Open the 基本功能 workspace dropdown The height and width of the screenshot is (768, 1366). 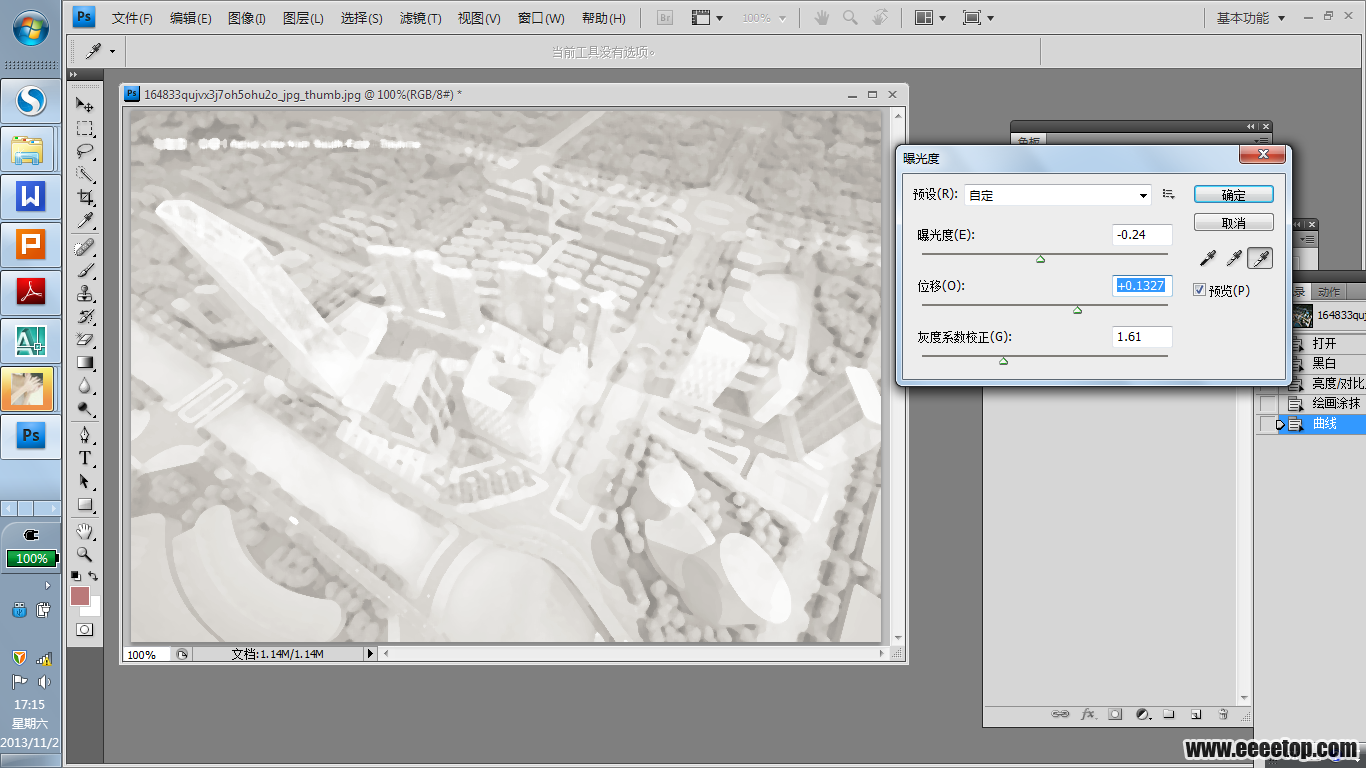tap(1249, 18)
